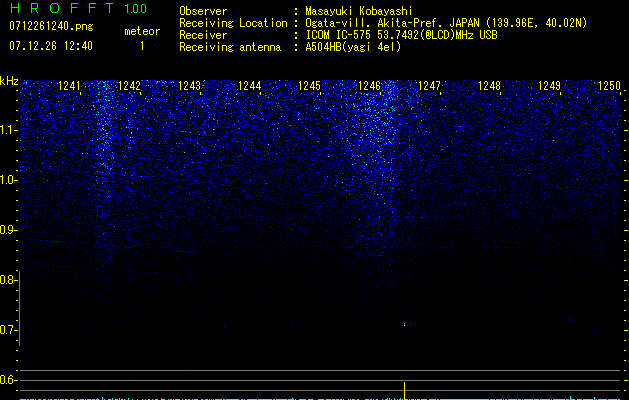Click the 1248 time marker
This screenshot has height=400, width=629.
[x=489, y=86]
